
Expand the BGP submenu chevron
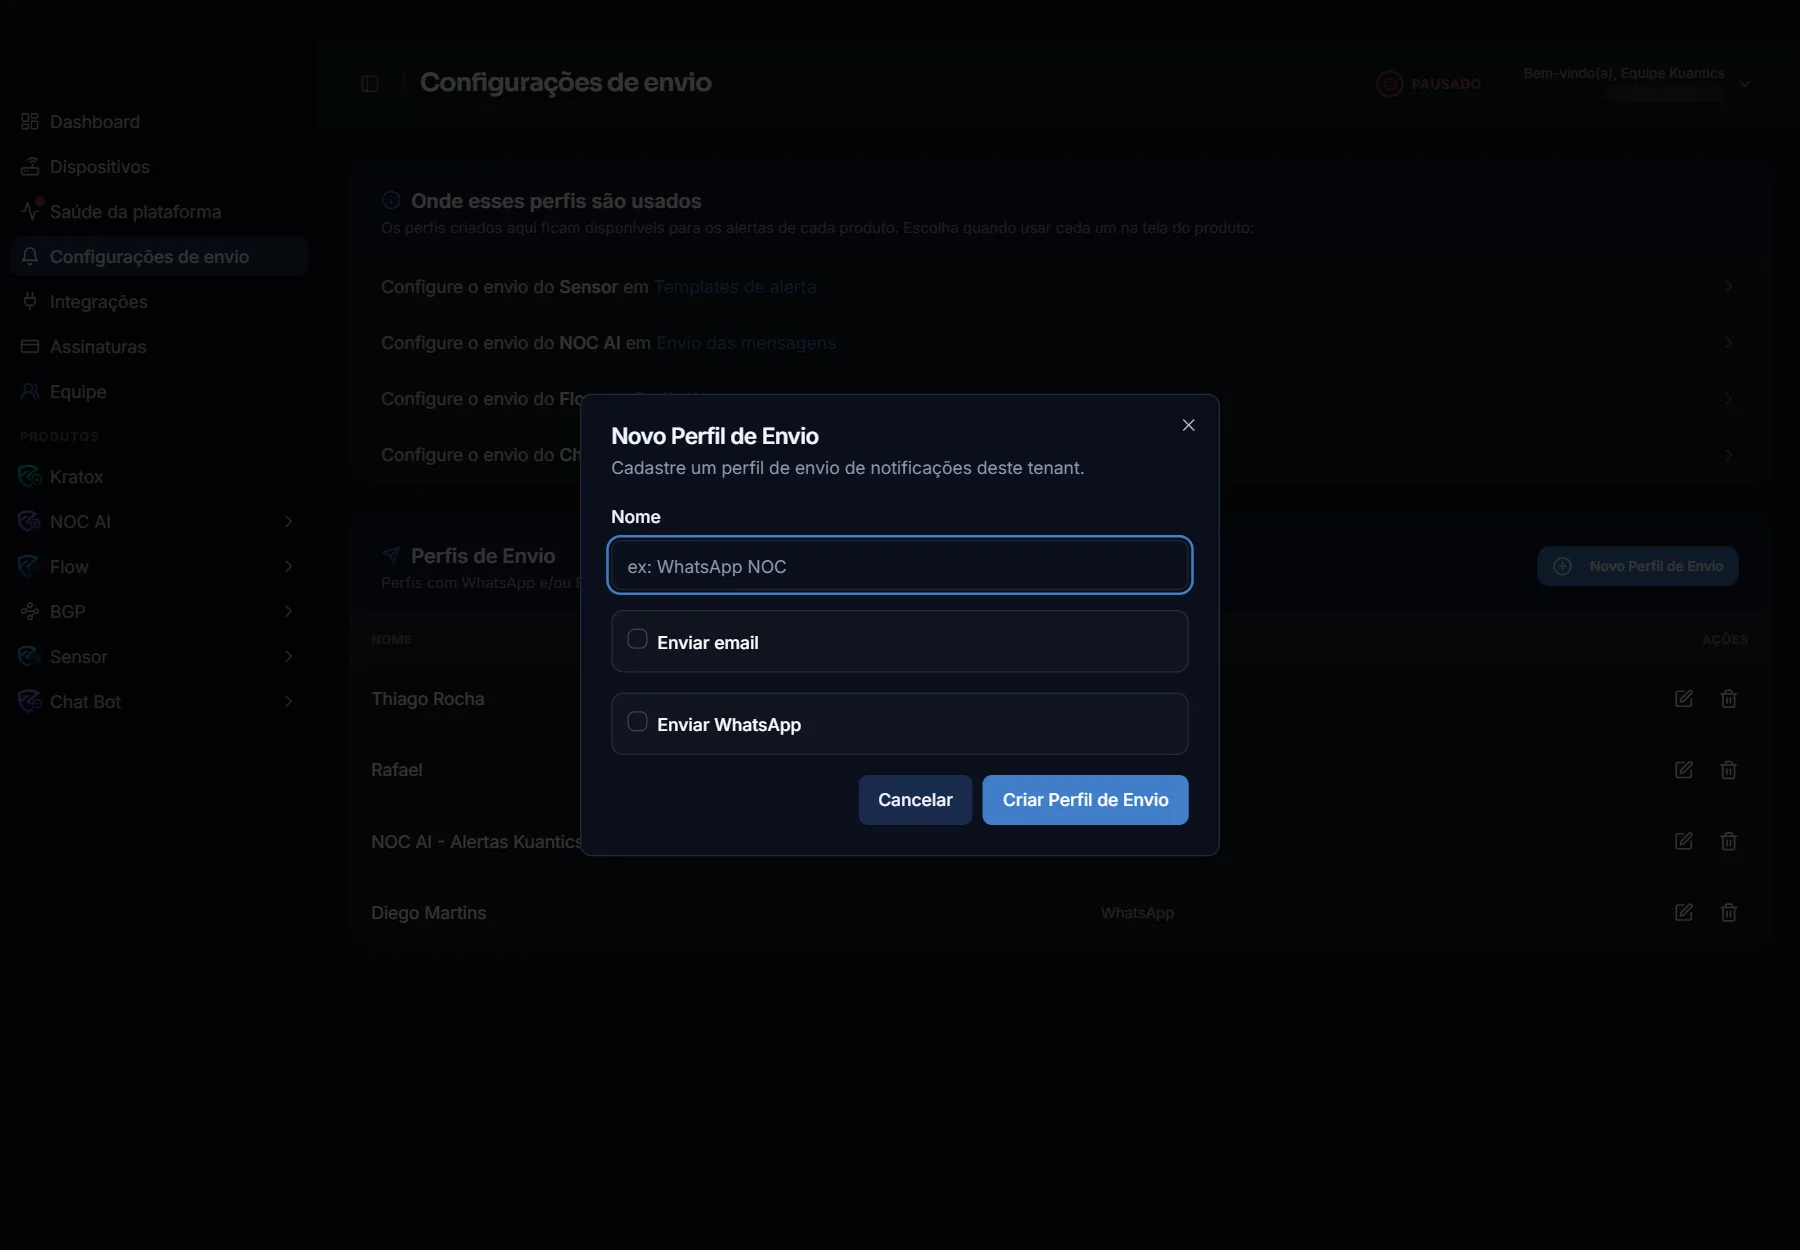coord(288,611)
